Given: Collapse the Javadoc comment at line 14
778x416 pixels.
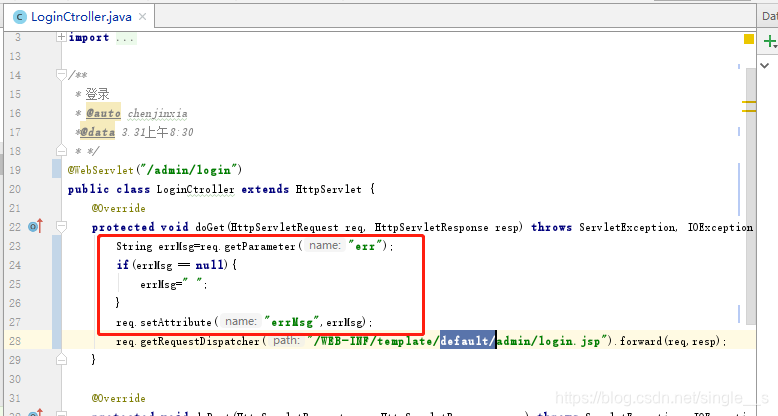Looking at the screenshot, I should click(x=61, y=74).
